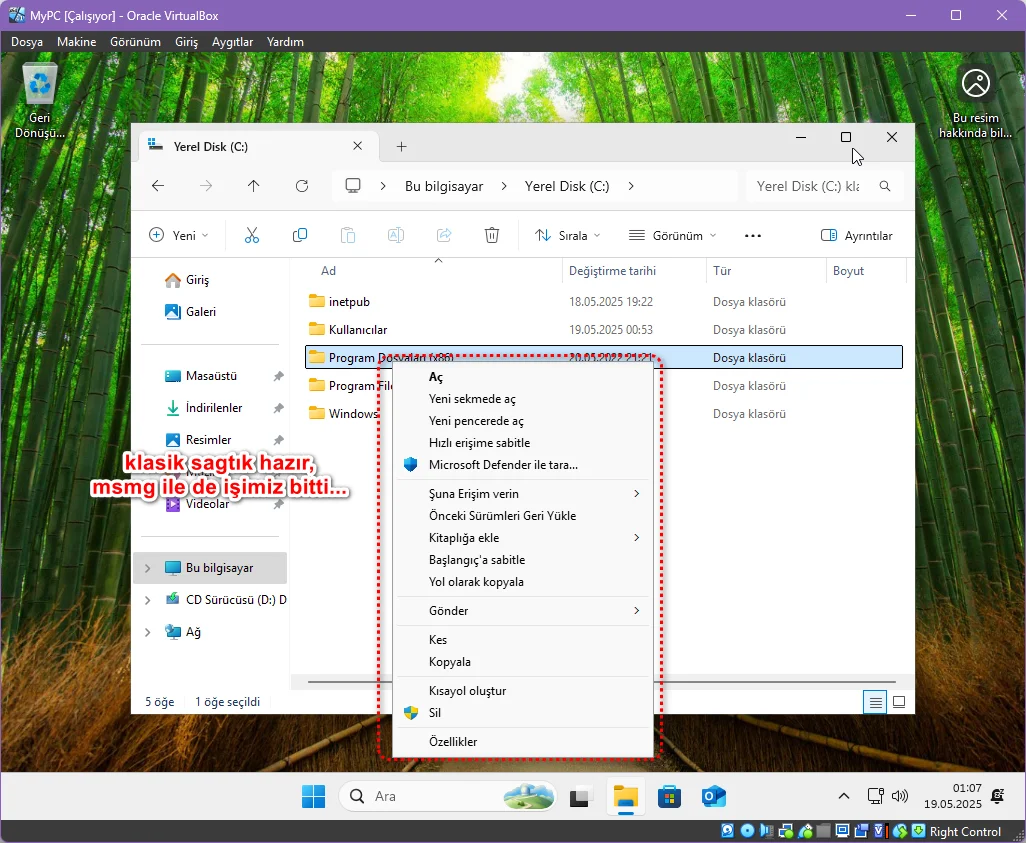This screenshot has width=1026, height=843.
Task: Toggle the Ayrıntılar details pane button
Action: pos(857,236)
